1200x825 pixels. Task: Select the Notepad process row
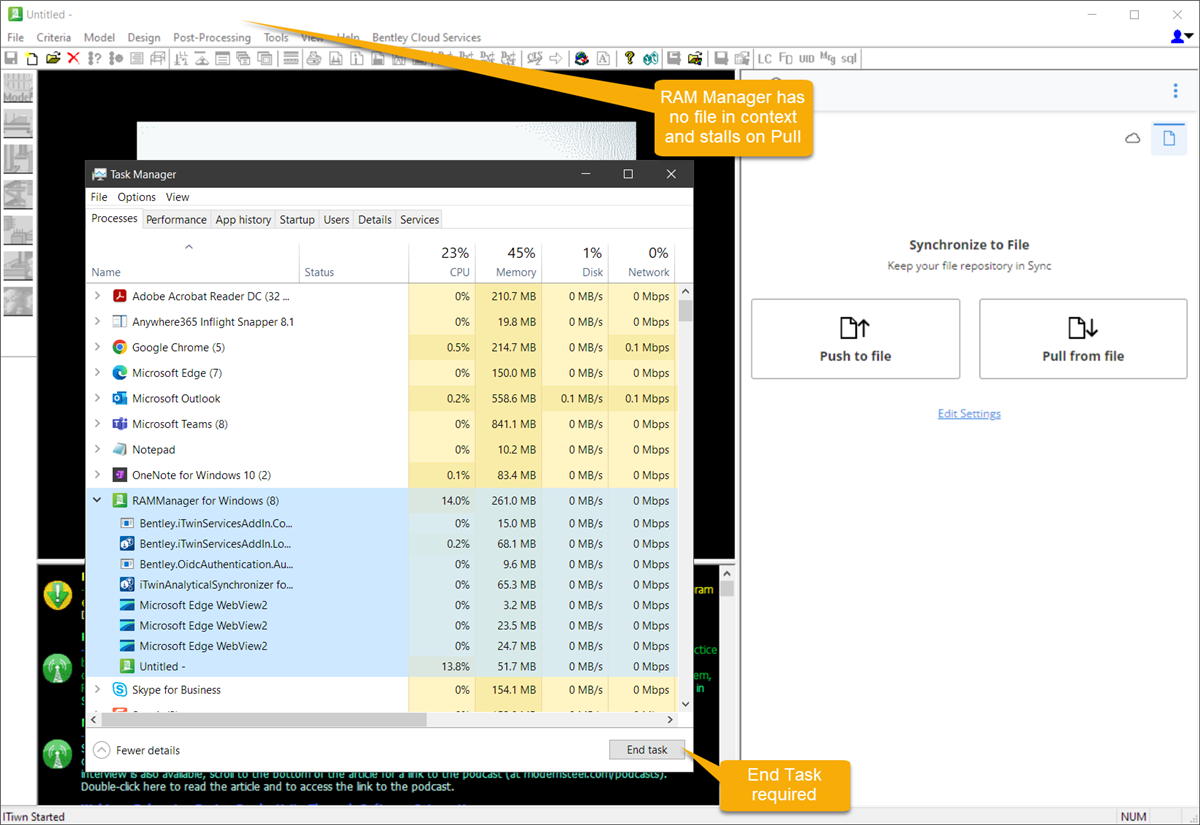381,449
